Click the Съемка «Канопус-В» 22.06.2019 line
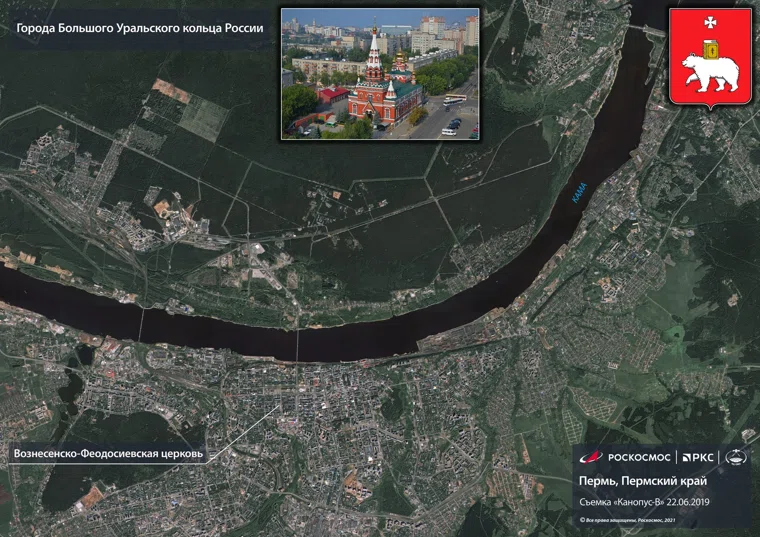 pos(645,501)
